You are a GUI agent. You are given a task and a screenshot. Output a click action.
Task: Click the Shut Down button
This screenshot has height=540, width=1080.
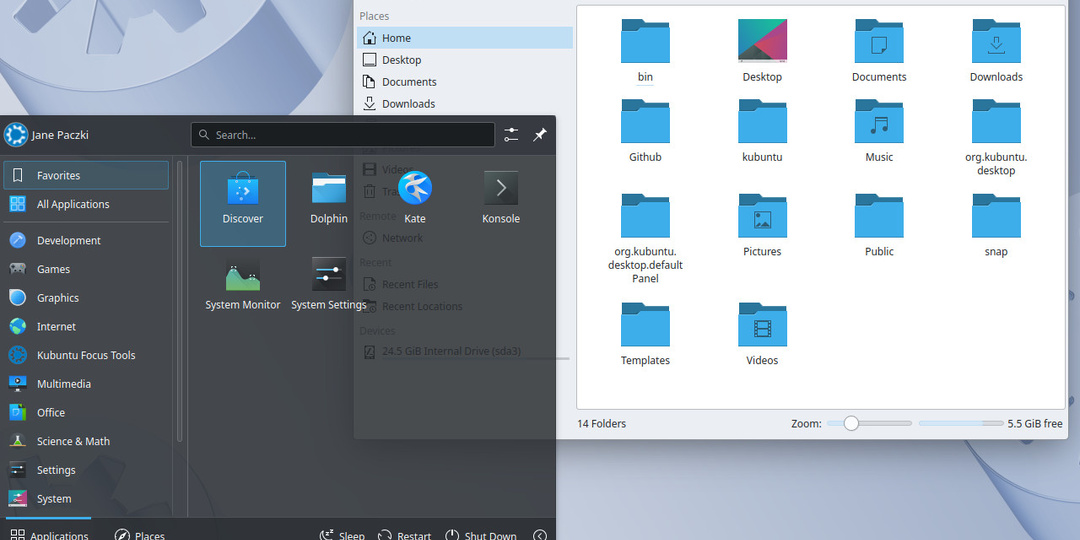pos(481,533)
